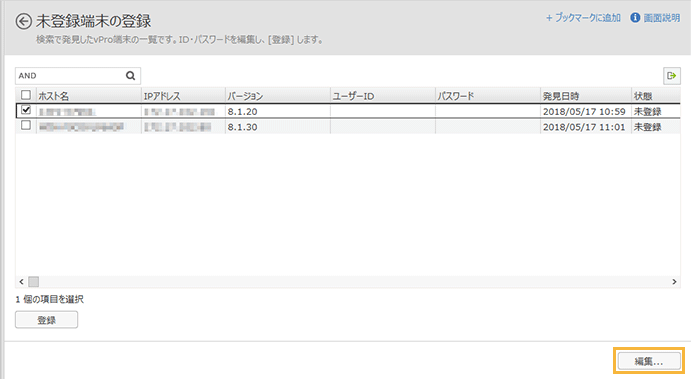The image size is (691, 379).
Task: Click the 1 個の項目を選択 status text
Action: (x=50, y=299)
